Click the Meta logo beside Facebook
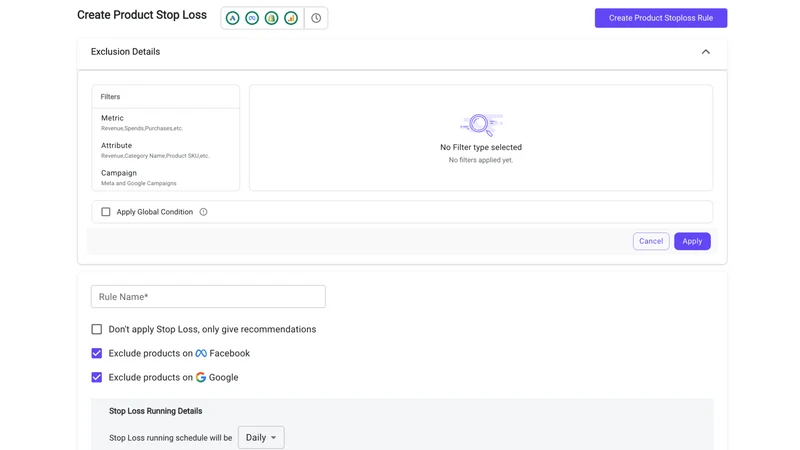800x450 pixels. pyautogui.click(x=201, y=353)
